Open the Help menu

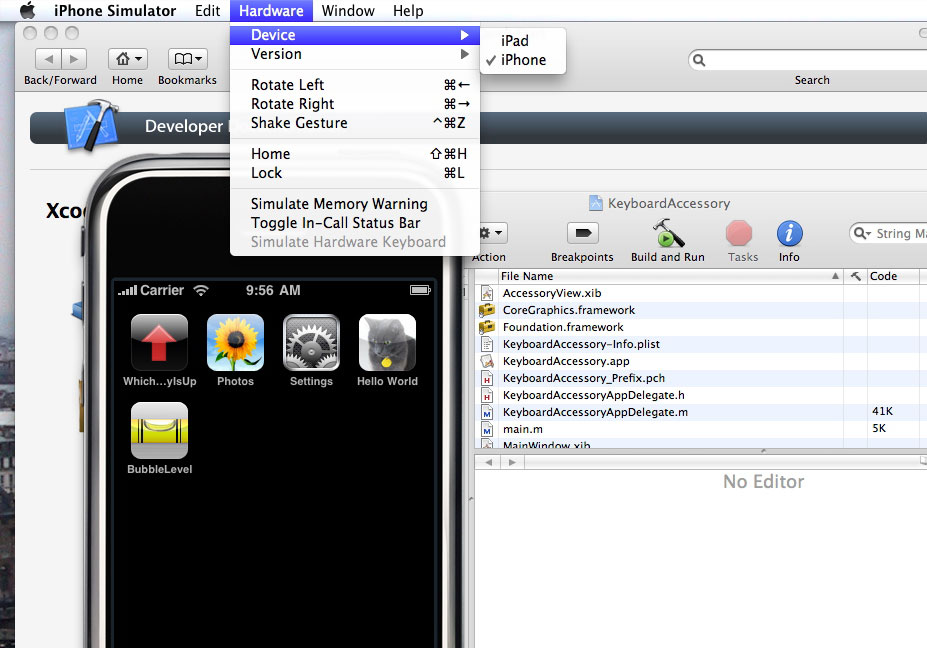pos(408,11)
